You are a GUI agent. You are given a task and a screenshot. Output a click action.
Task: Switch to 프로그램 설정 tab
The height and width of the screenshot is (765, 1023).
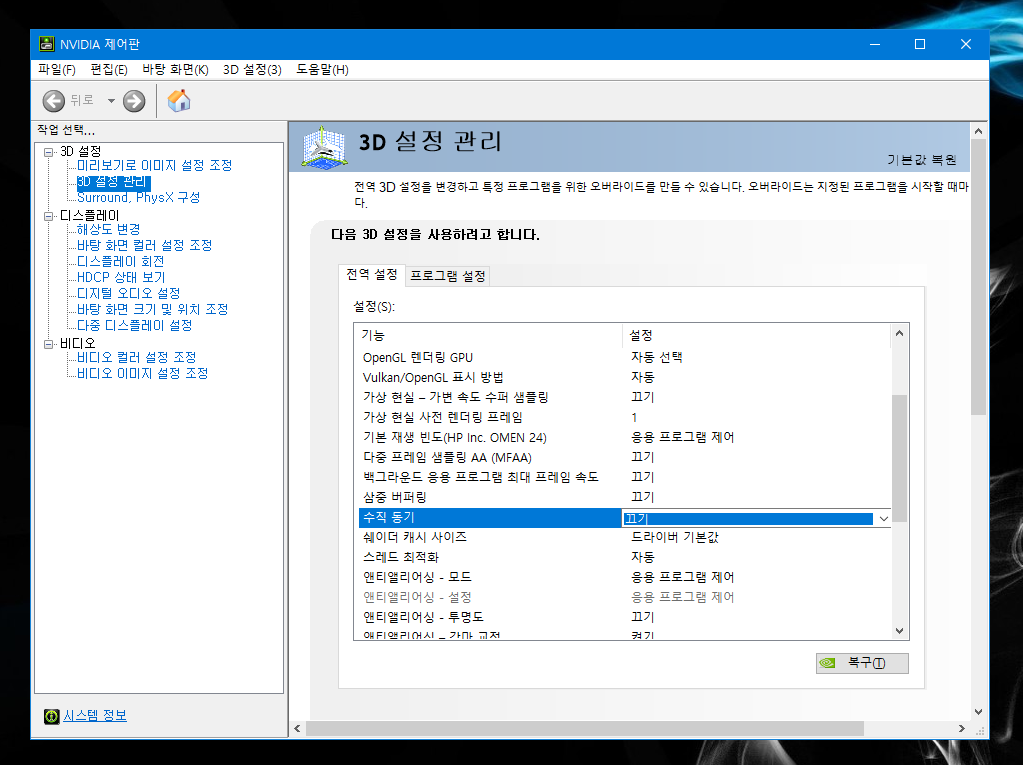[448, 277]
